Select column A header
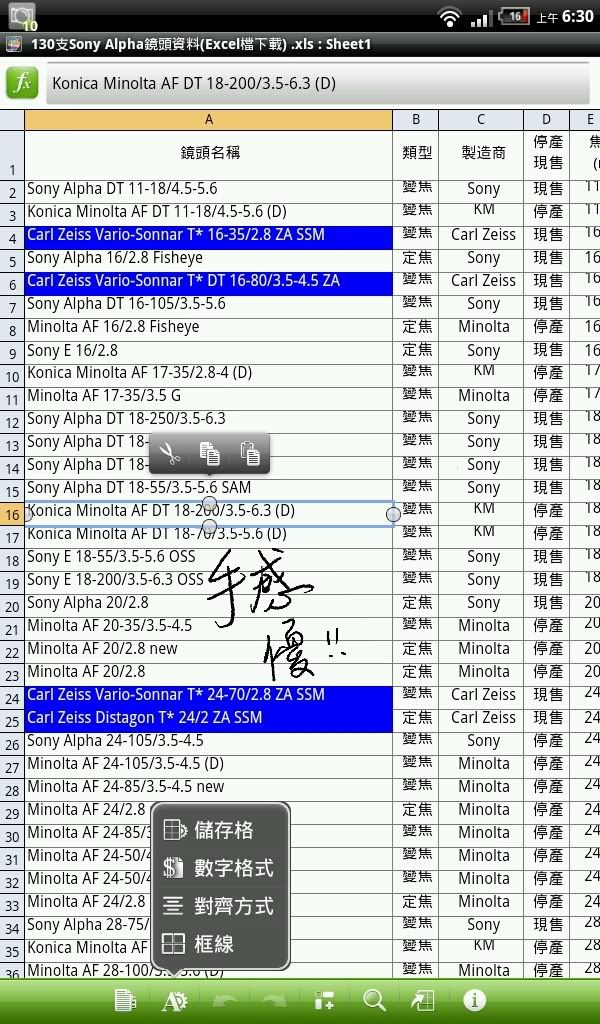Image resolution: width=600 pixels, height=1024 pixels. tap(209, 120)
